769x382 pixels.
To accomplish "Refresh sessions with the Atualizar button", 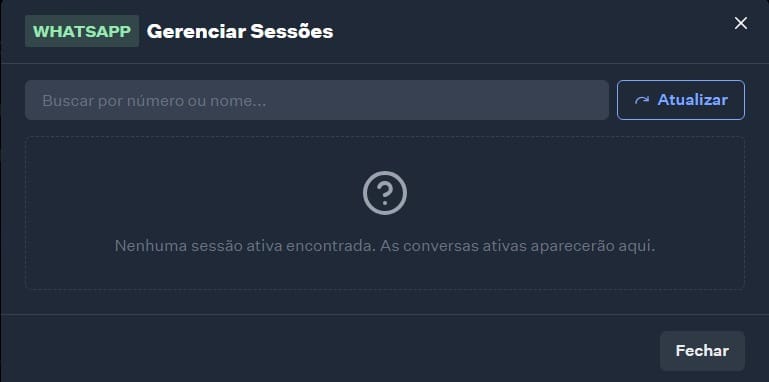I will tap(681, 100).
